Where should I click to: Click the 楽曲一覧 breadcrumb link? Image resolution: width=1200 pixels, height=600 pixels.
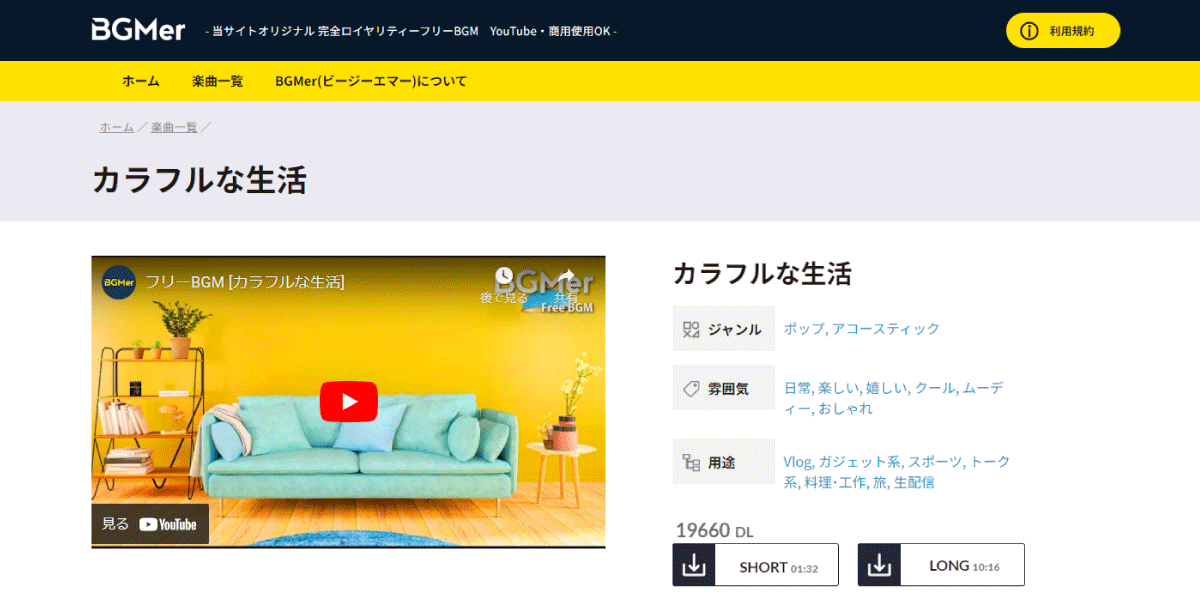click(x=174, y=127)
